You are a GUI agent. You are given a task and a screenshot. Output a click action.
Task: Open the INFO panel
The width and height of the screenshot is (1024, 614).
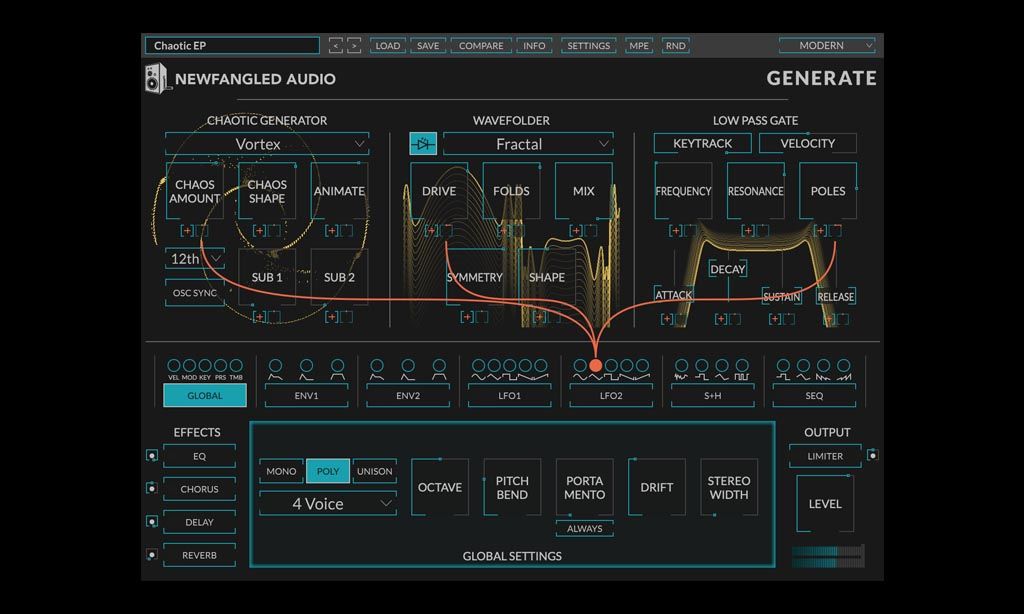tap(534, 46)
